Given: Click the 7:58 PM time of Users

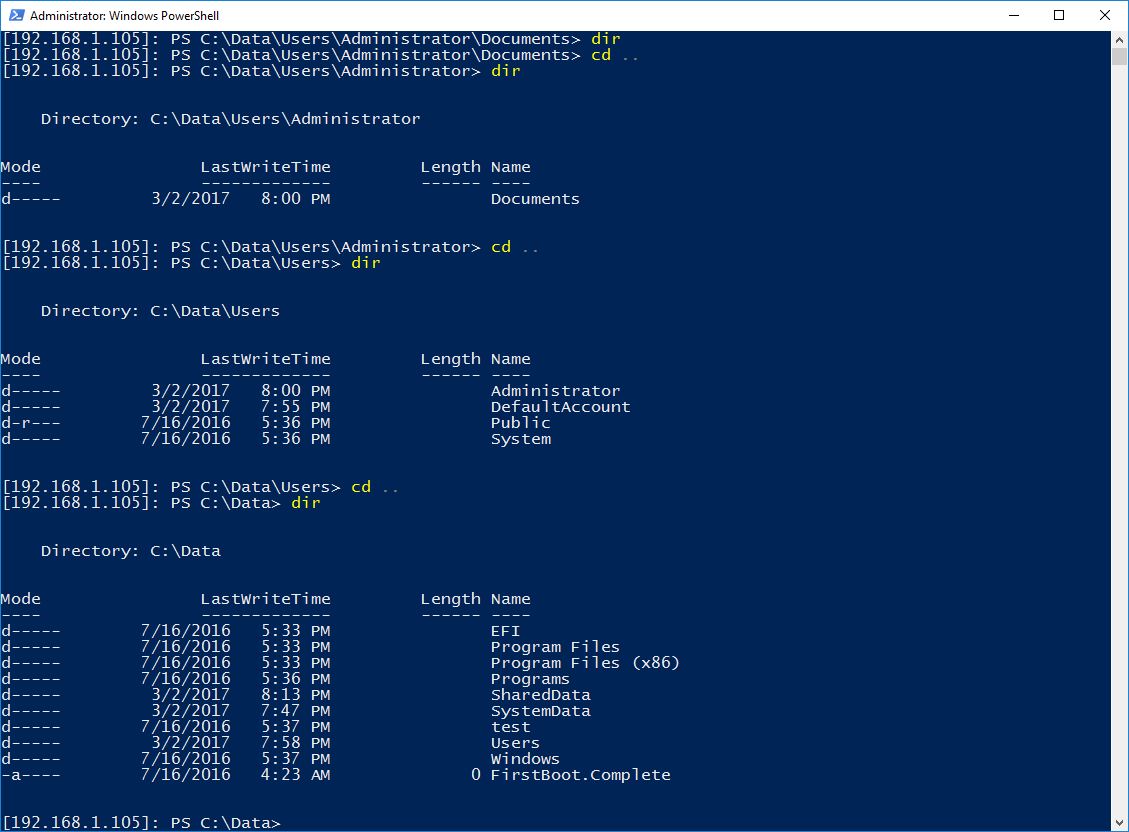Looking at the screenshot, I should [x=295, y=743].
